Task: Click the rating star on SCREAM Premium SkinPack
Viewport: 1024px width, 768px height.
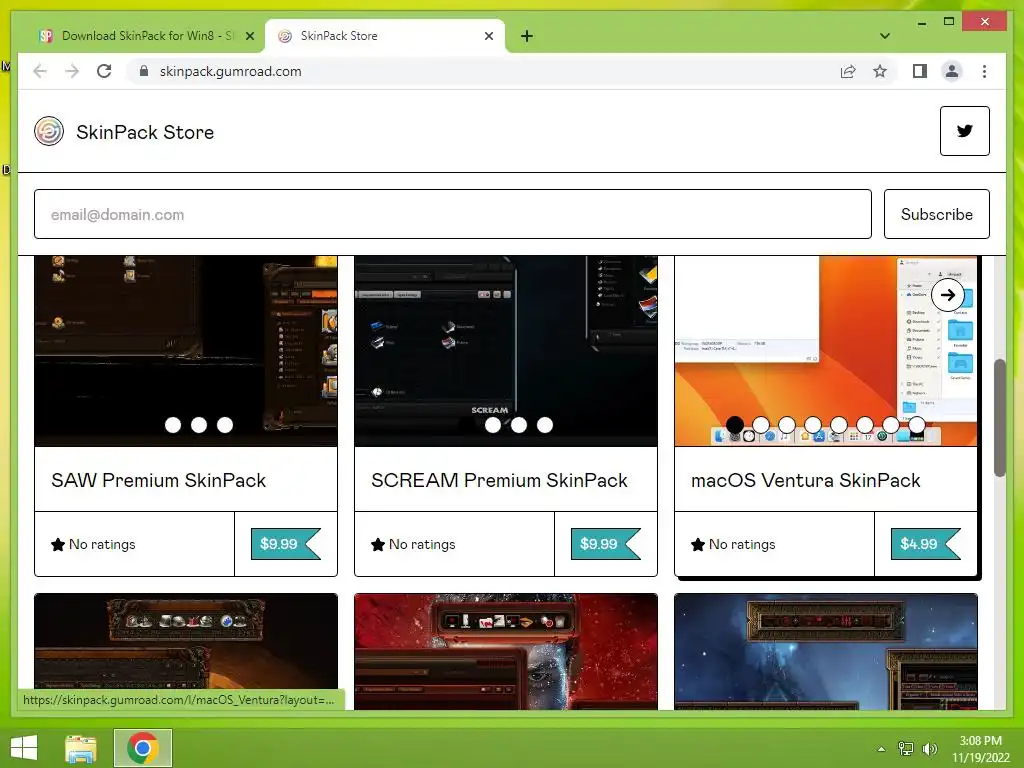Action: coord(377,544)
